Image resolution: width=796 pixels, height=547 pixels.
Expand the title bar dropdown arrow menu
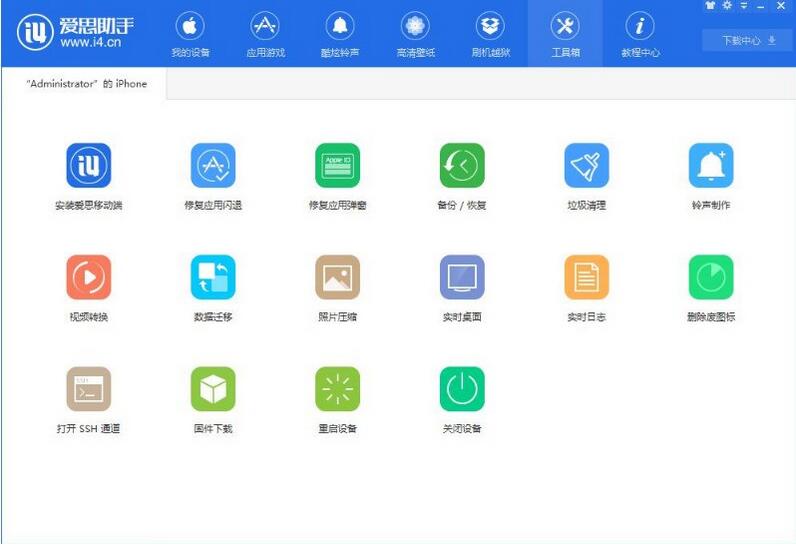(x=743, y=6)
